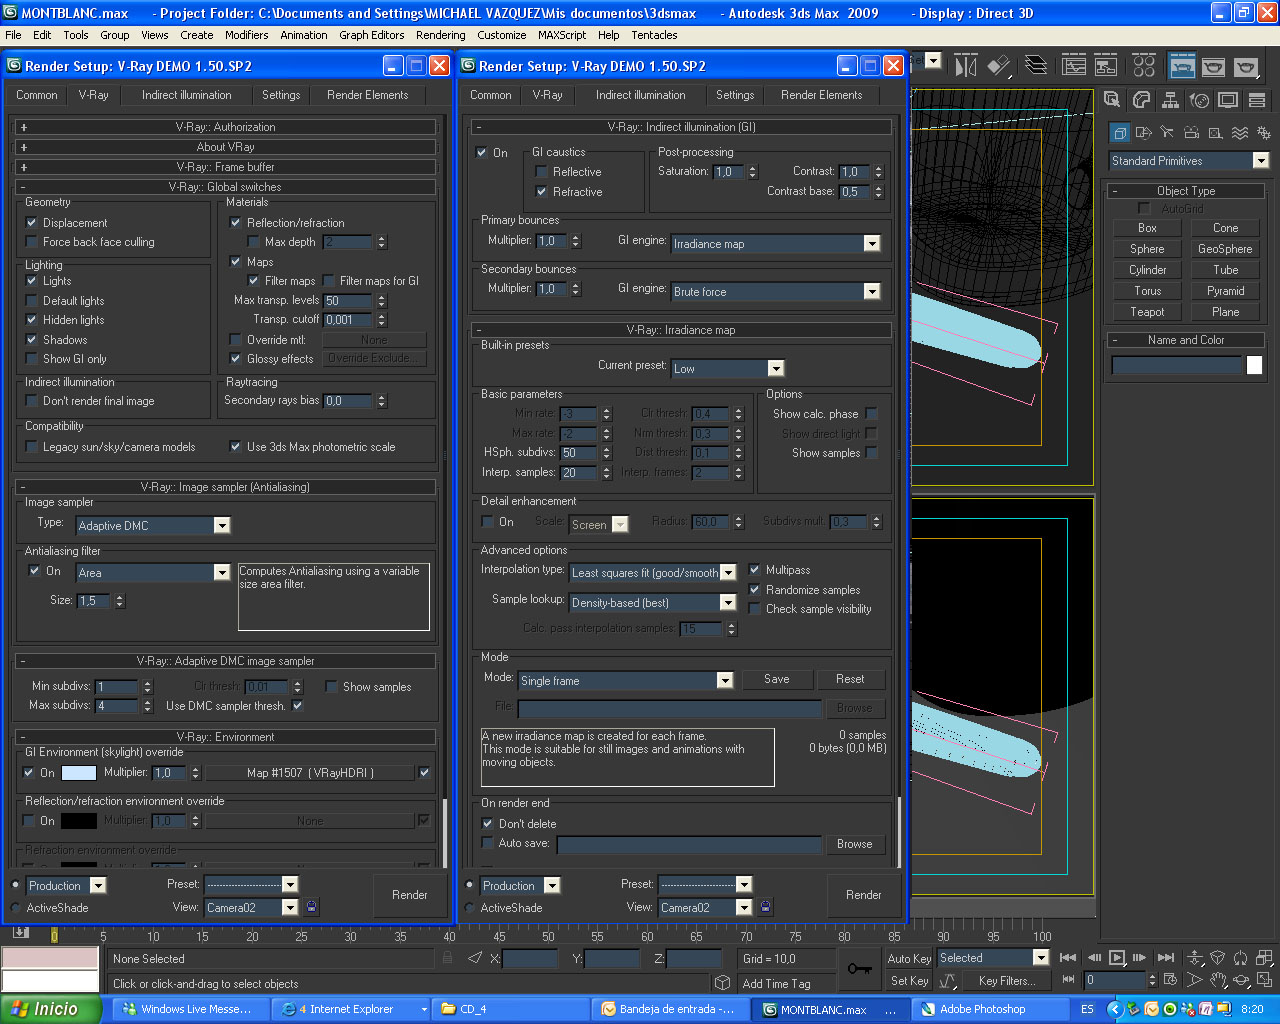Open the Mirror tool in main toolbar

(965, 66)
